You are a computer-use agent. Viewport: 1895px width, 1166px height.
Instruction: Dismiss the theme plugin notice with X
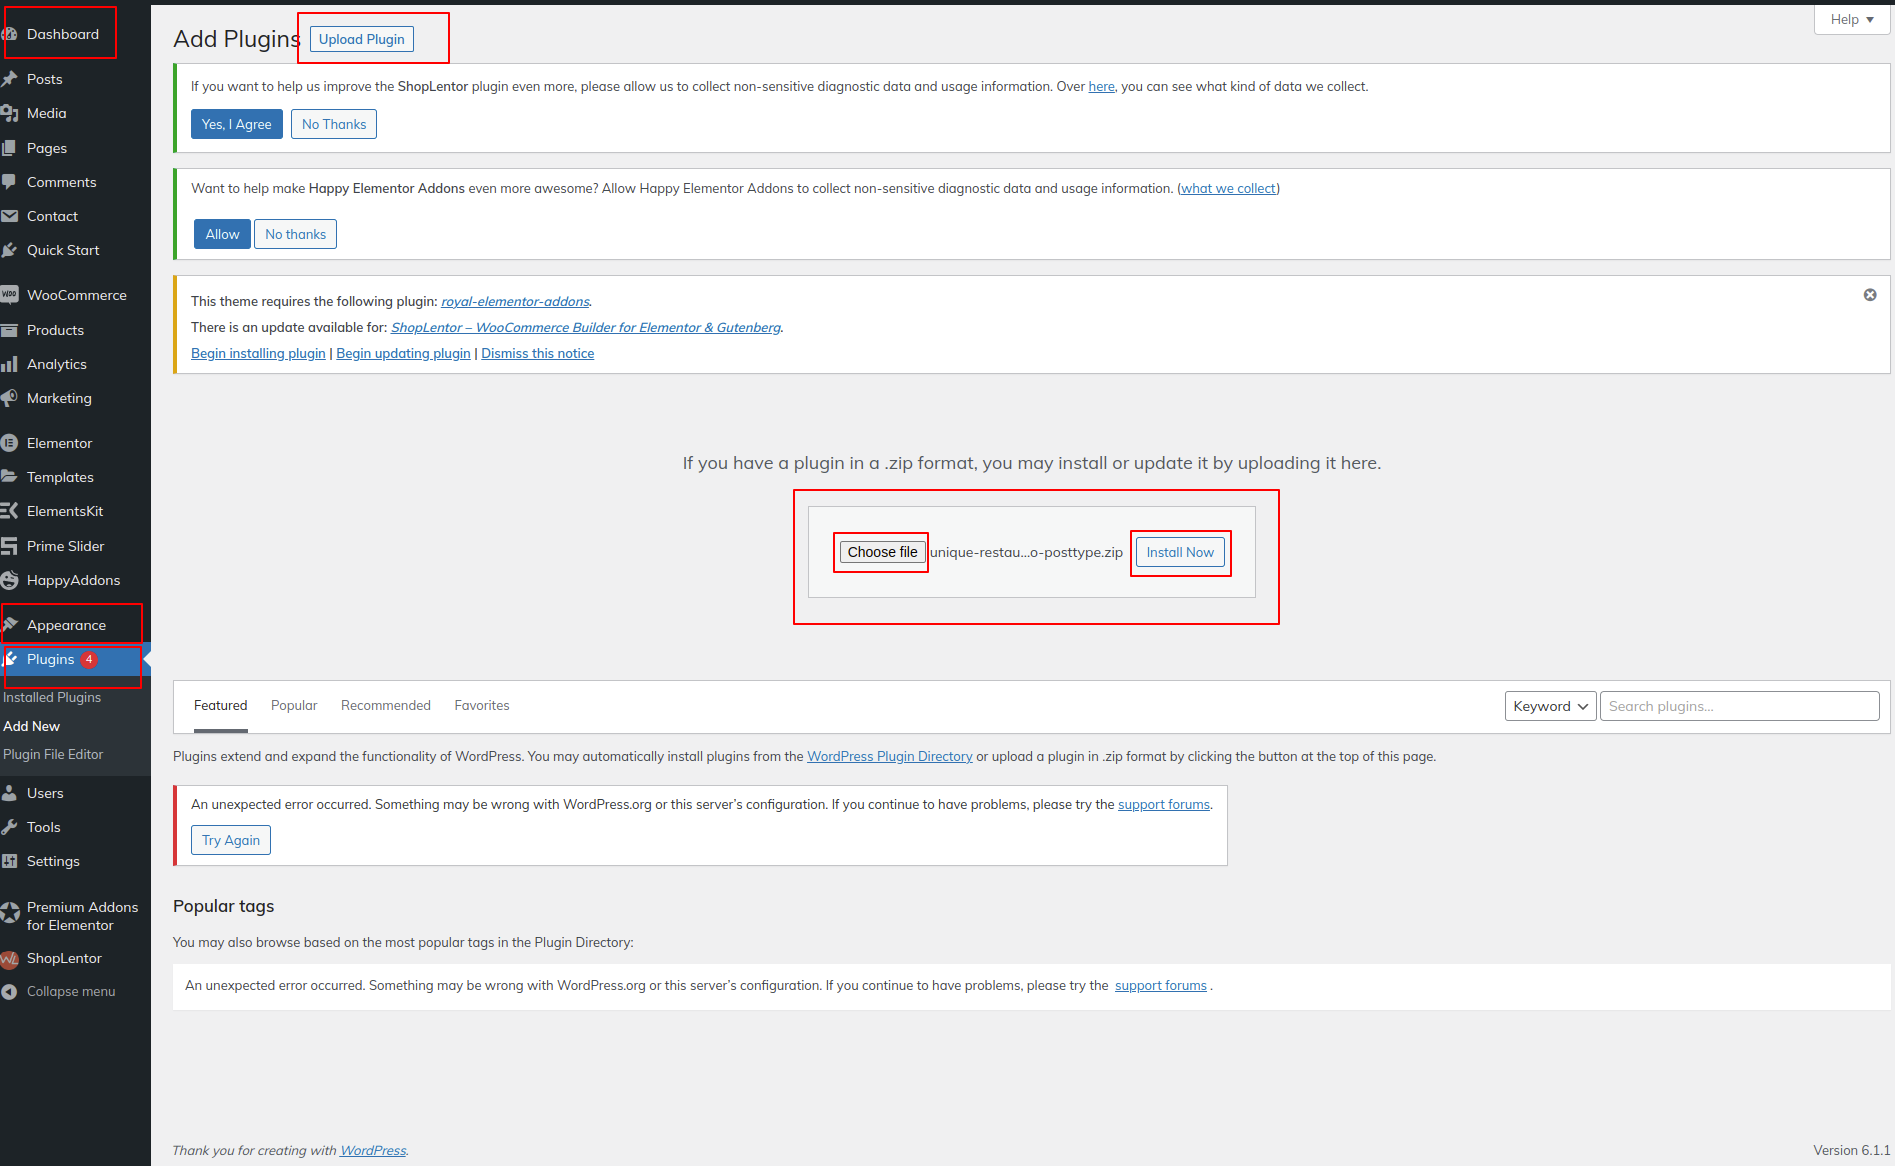[x=1869, y=295]
